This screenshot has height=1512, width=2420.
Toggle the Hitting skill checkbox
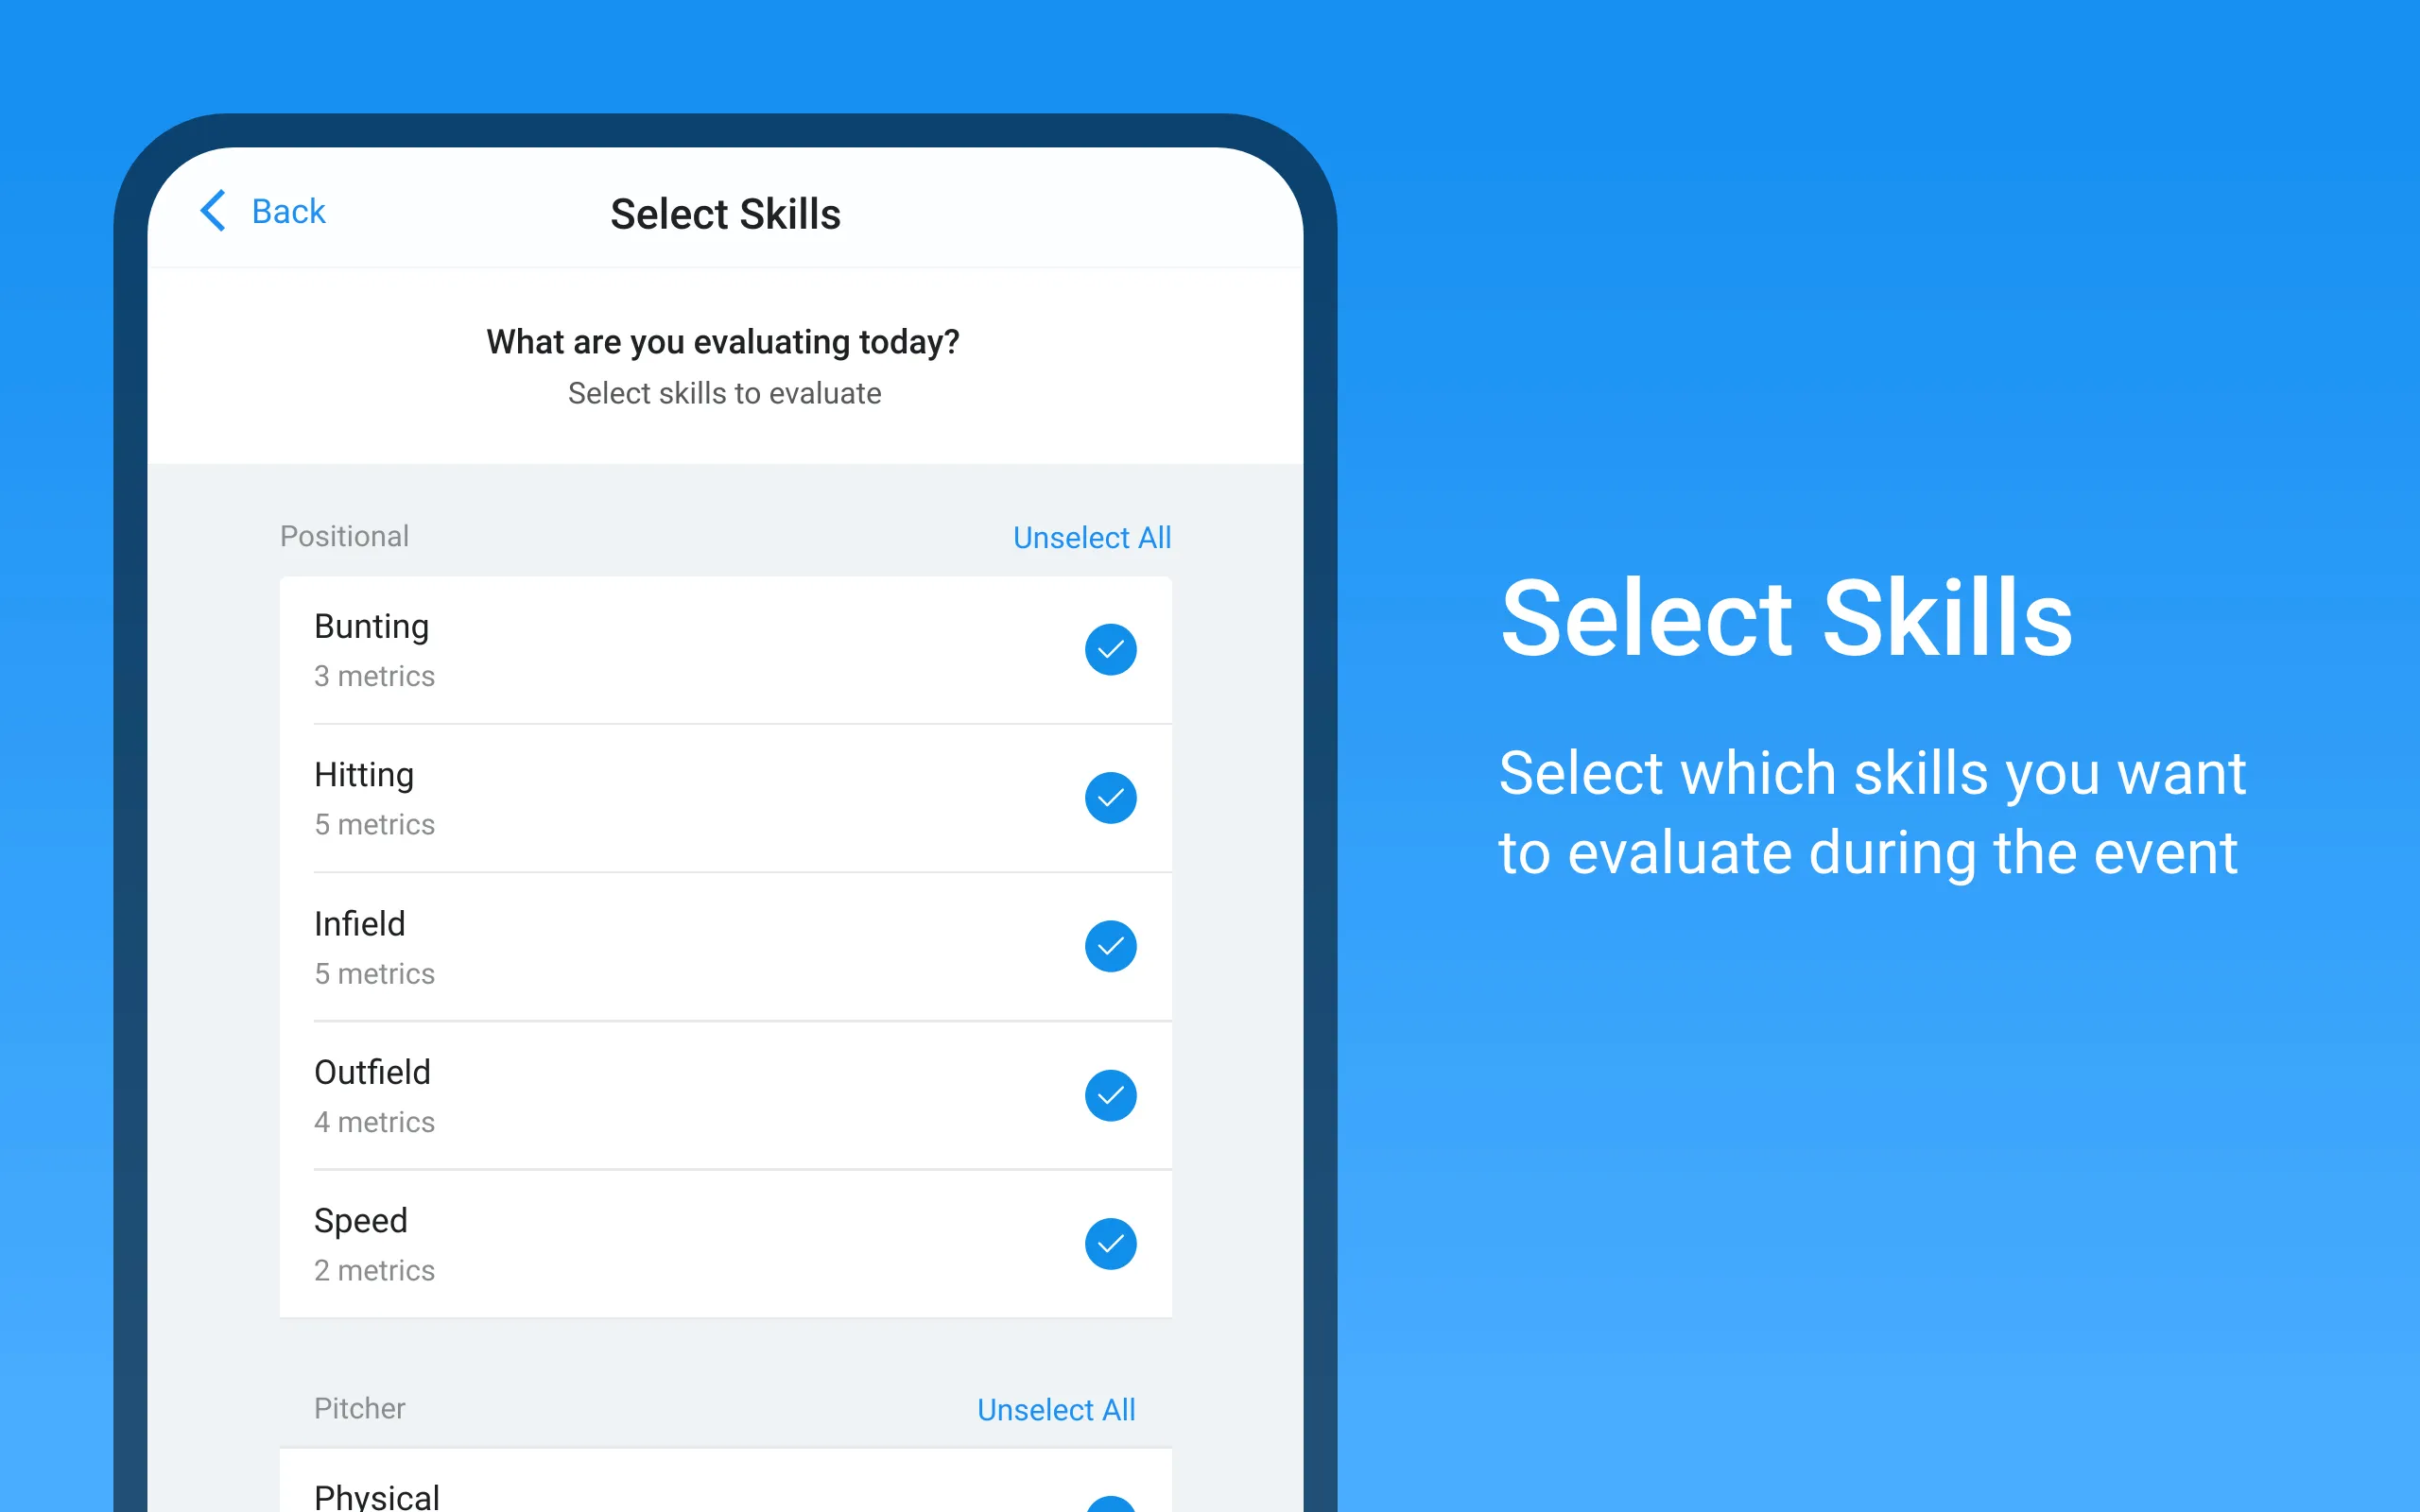click(1110, 796)
